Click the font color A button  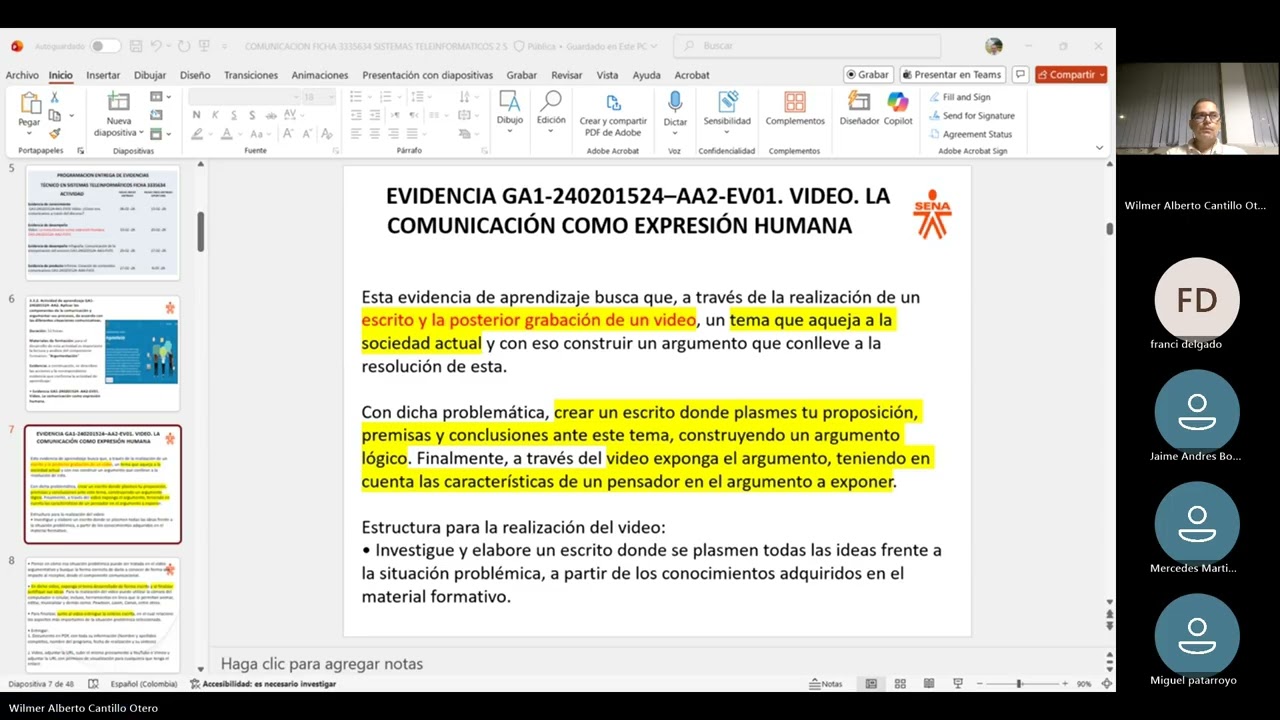pyautogui.click(x=227, y=133)
